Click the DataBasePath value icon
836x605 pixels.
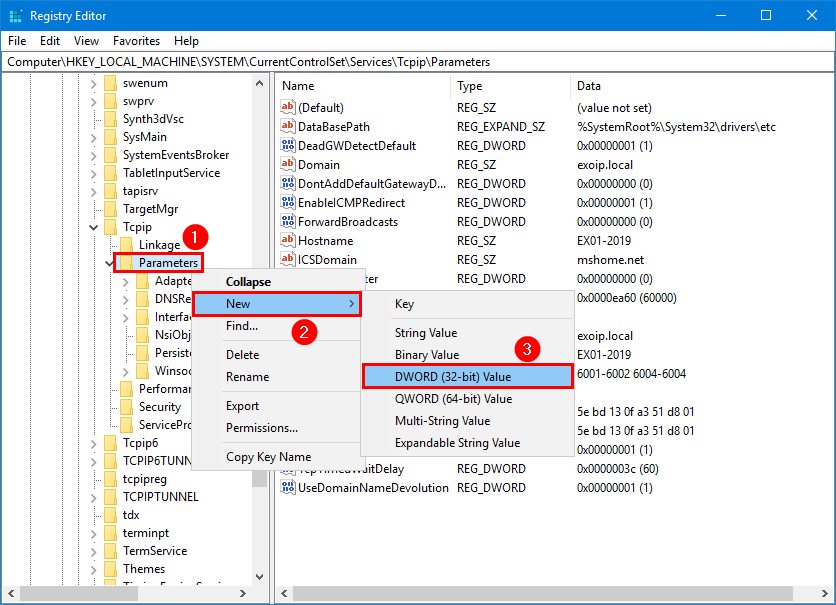pyautogui.click(x=288, y=127)
